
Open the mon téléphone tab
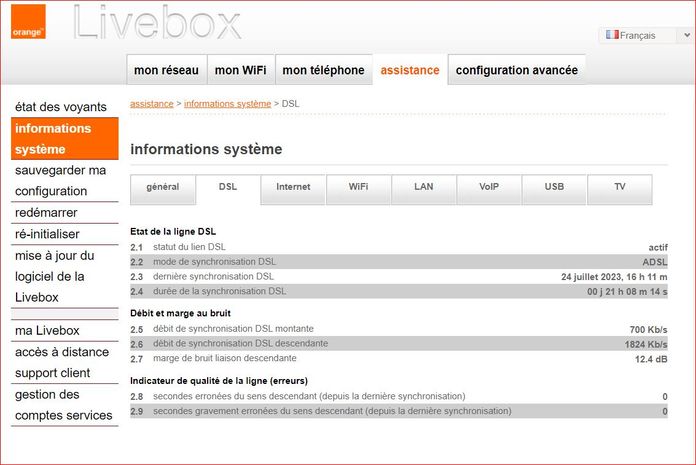point(324,70)
